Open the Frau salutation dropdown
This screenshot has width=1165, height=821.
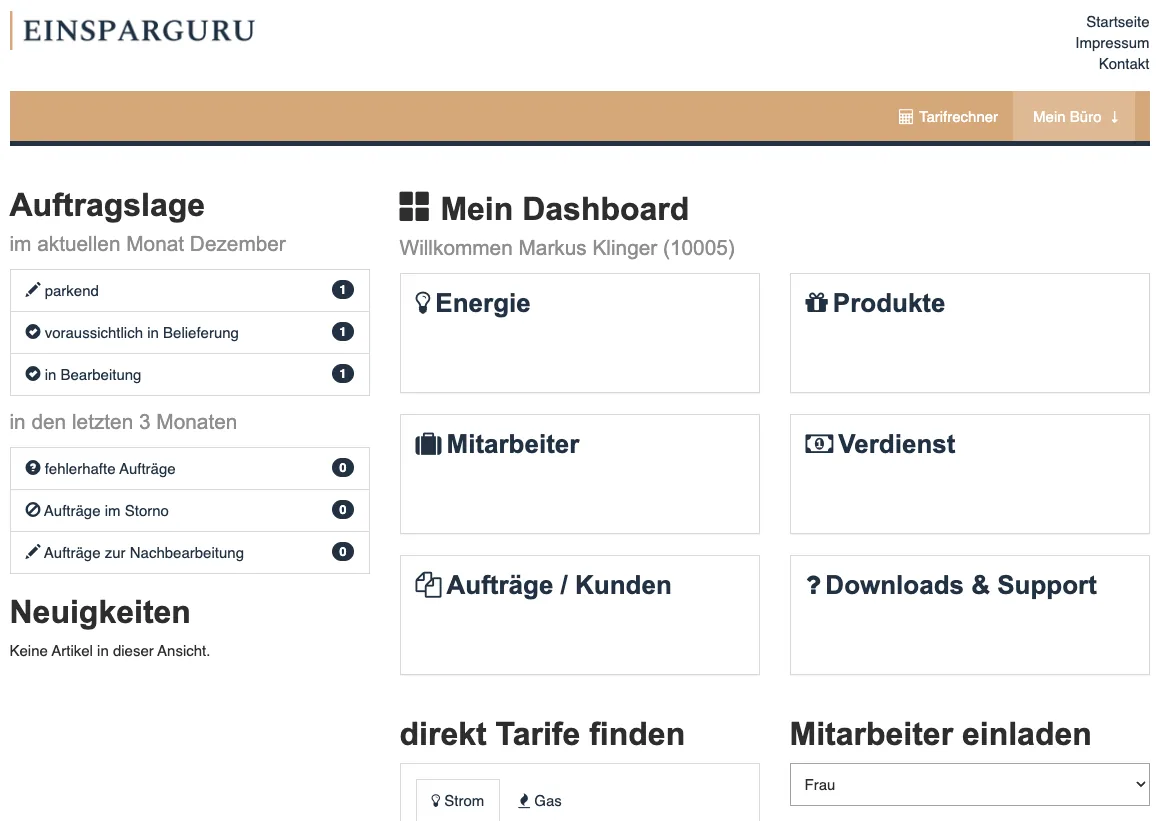point(970,785)
